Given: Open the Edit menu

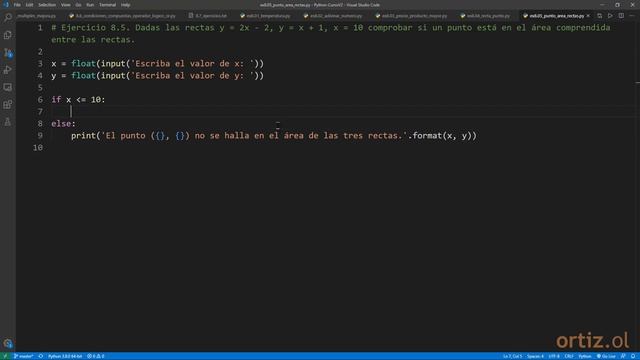Looking at the screenshot, I should pyautogui.click(x=29, y=5).
